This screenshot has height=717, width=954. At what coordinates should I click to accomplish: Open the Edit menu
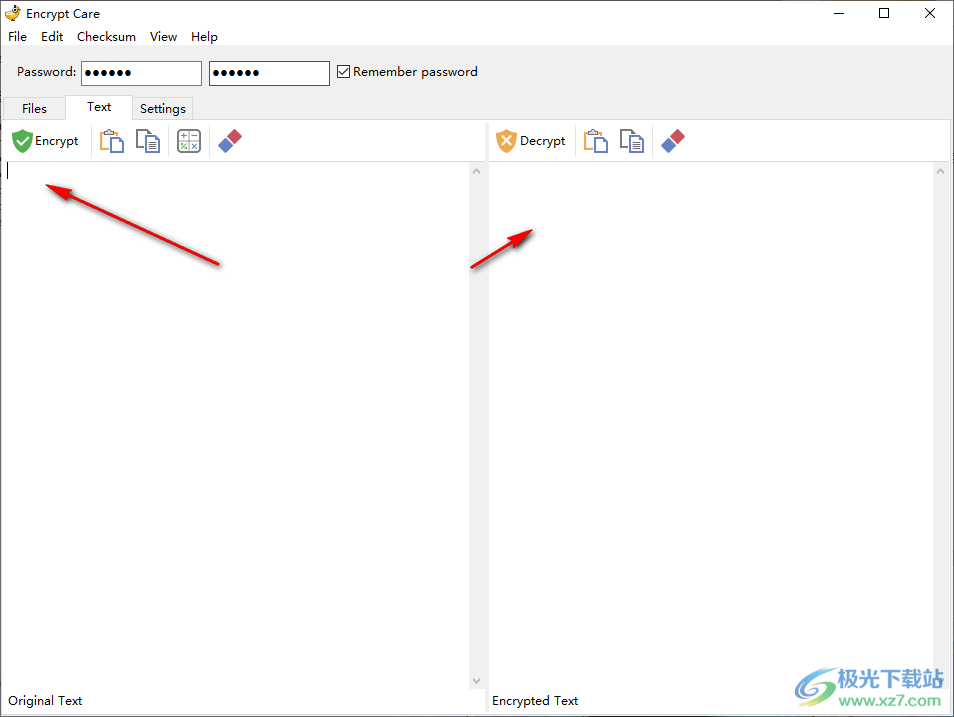pyautogui.click(x=52, y=37)
